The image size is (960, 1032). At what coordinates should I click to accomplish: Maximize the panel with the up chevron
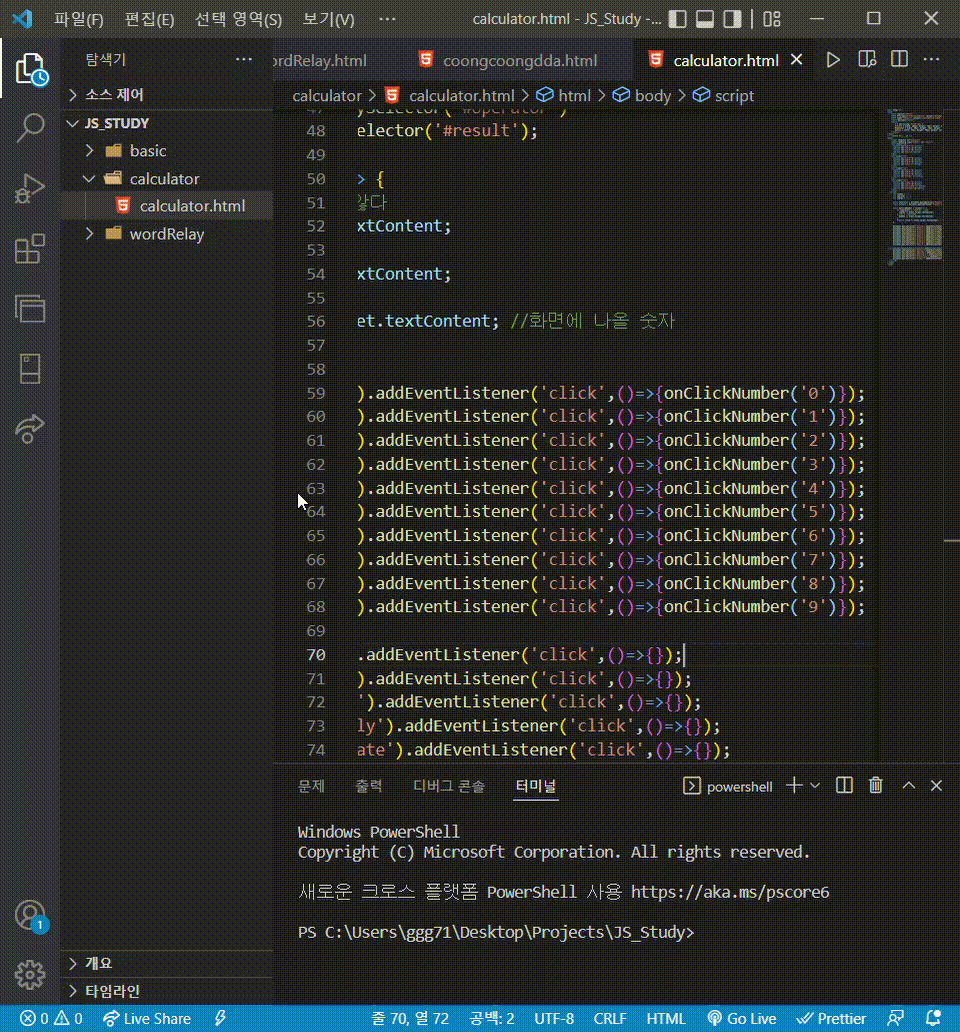click(909, 785)
